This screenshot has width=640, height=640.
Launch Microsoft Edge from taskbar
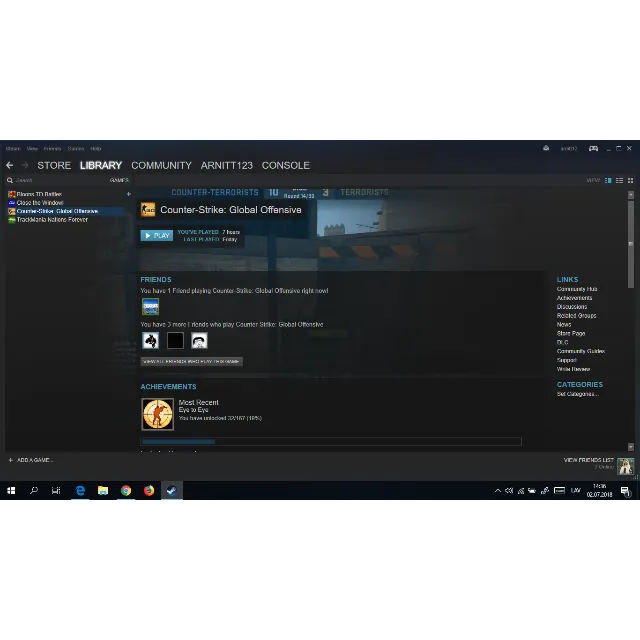(80, 490)
